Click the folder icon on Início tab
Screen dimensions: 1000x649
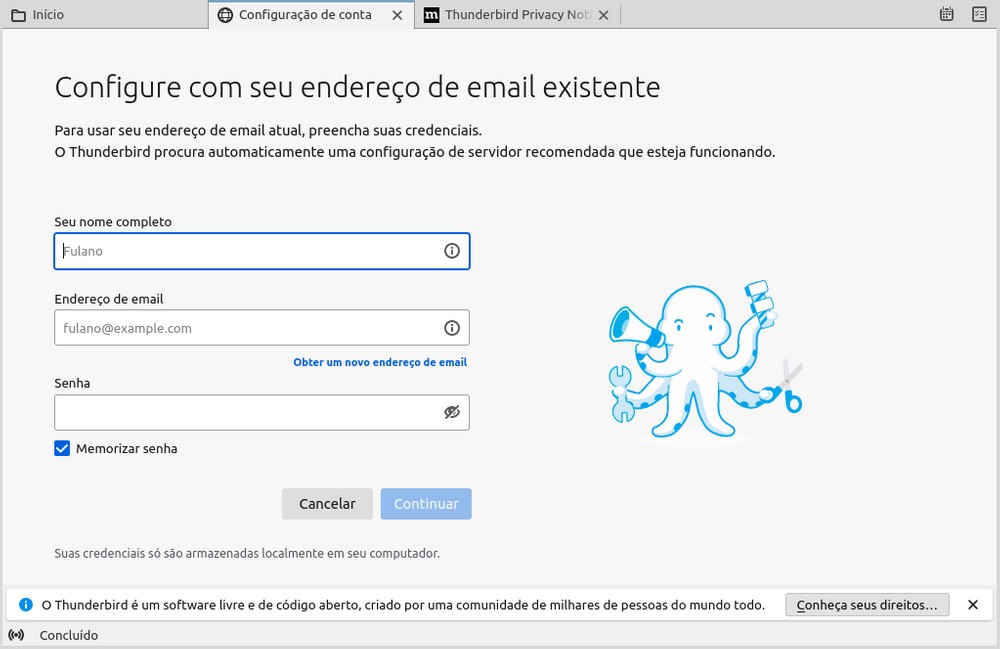pos(18,15)
